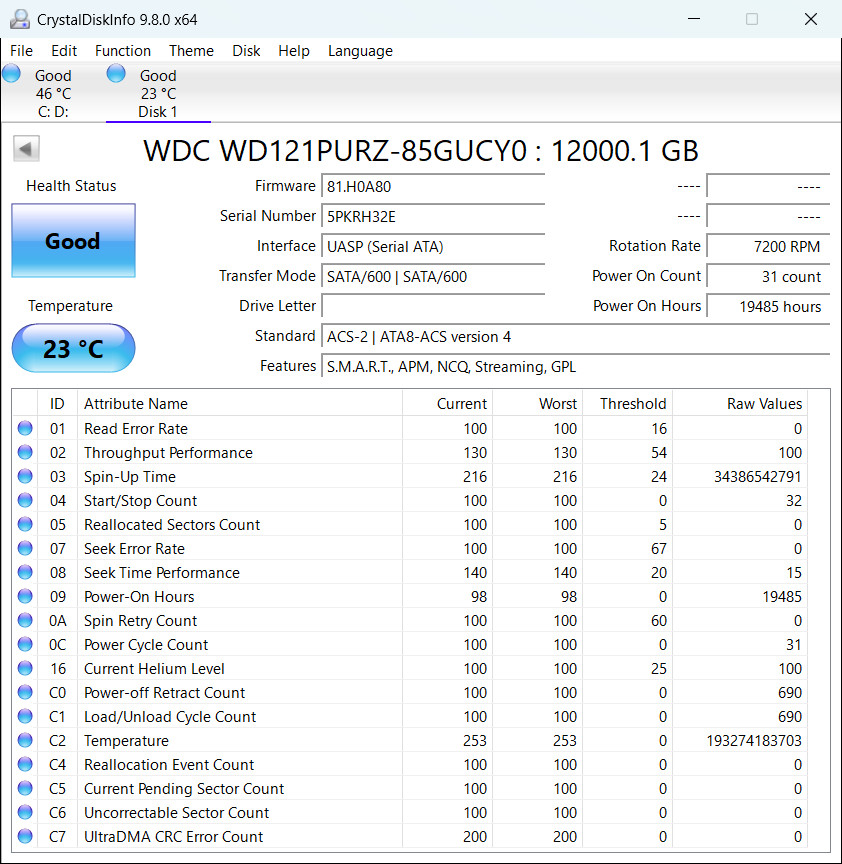Click the Good health status button
This screenshot has height=864, width=842.
pos(73,240)
